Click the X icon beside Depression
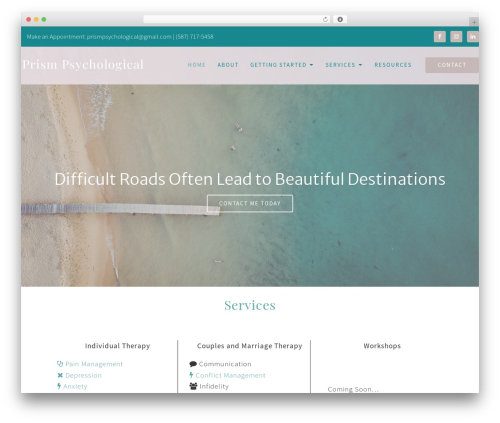The width and height of the screenshot is (500, 423). pos(60,375)
